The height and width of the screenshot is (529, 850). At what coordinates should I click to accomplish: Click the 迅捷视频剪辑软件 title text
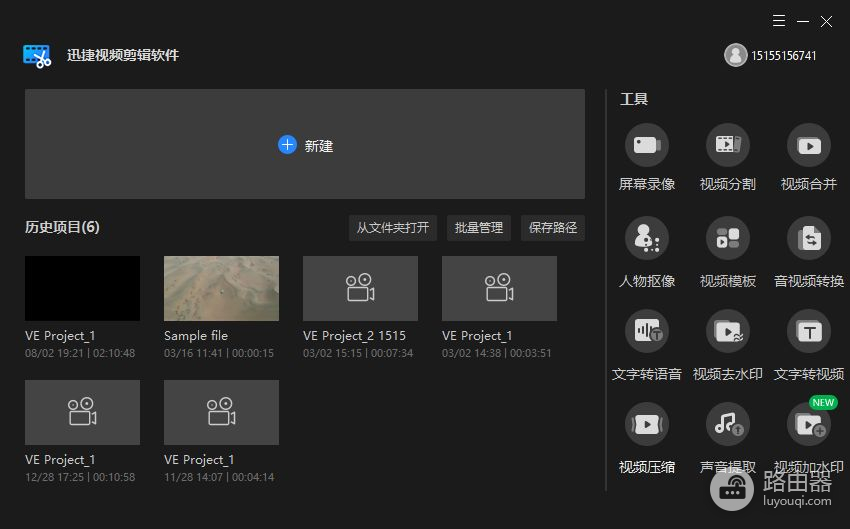(123, 55)
